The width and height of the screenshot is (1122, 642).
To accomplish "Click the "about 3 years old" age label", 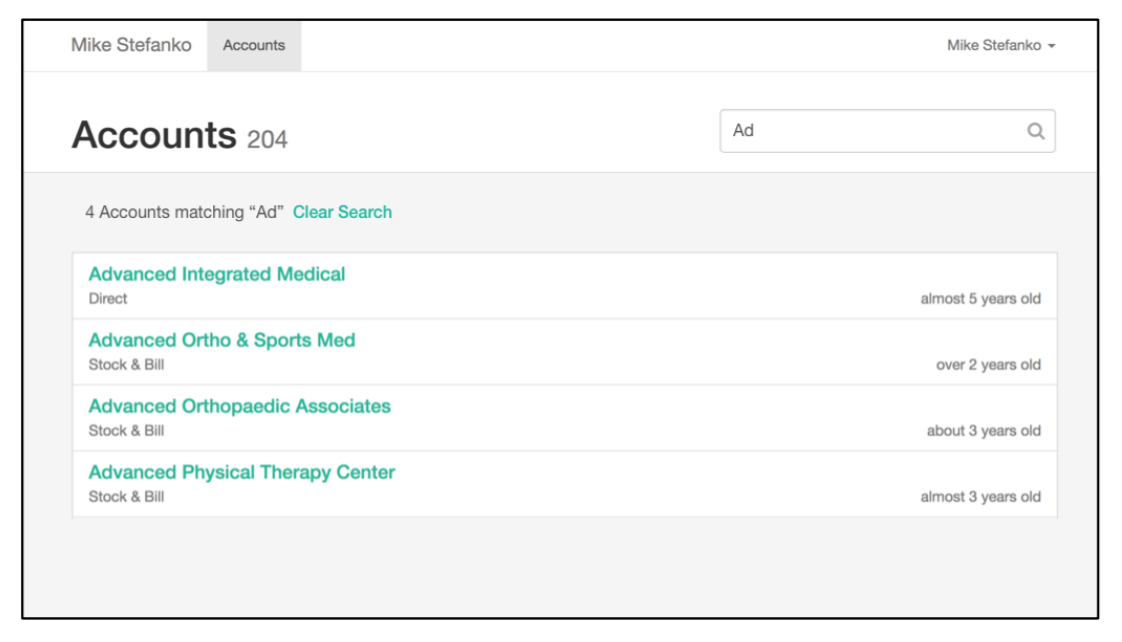I will pyautogui.click(x=983, y=431).
